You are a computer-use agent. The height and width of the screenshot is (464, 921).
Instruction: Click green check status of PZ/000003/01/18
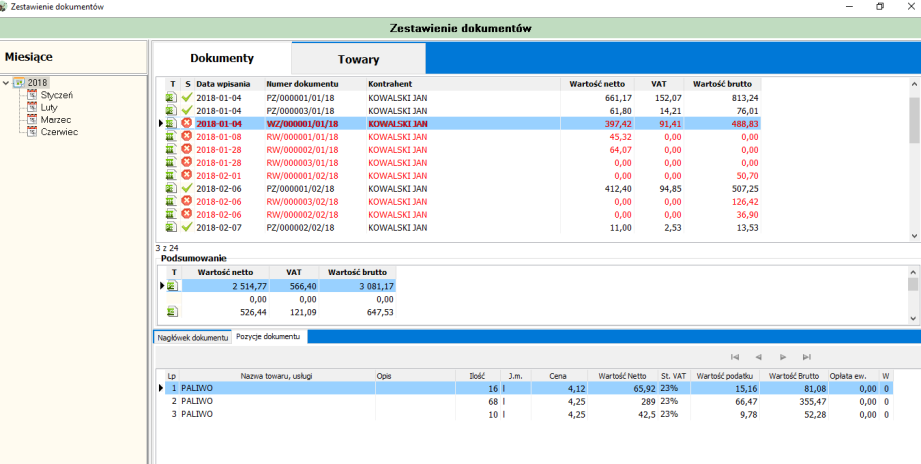click(x=187, y=110)
